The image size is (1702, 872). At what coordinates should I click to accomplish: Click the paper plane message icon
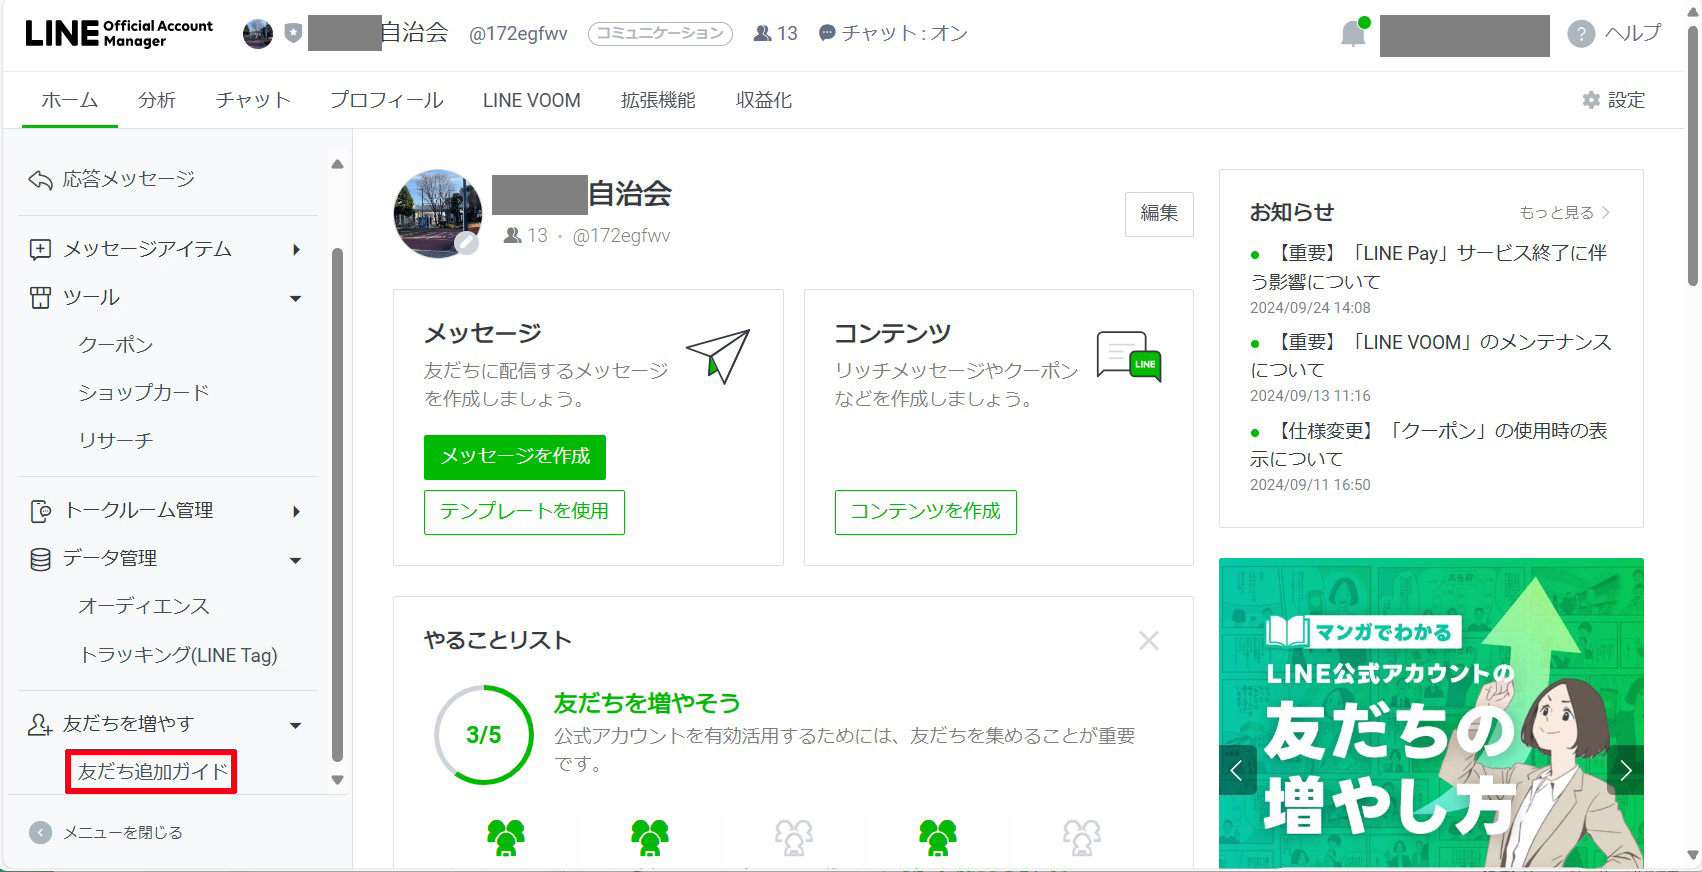[718, 356]
